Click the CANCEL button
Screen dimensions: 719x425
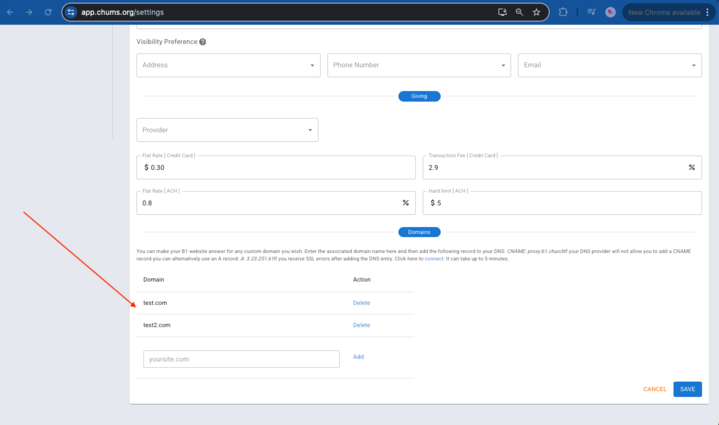click(654, 389)
